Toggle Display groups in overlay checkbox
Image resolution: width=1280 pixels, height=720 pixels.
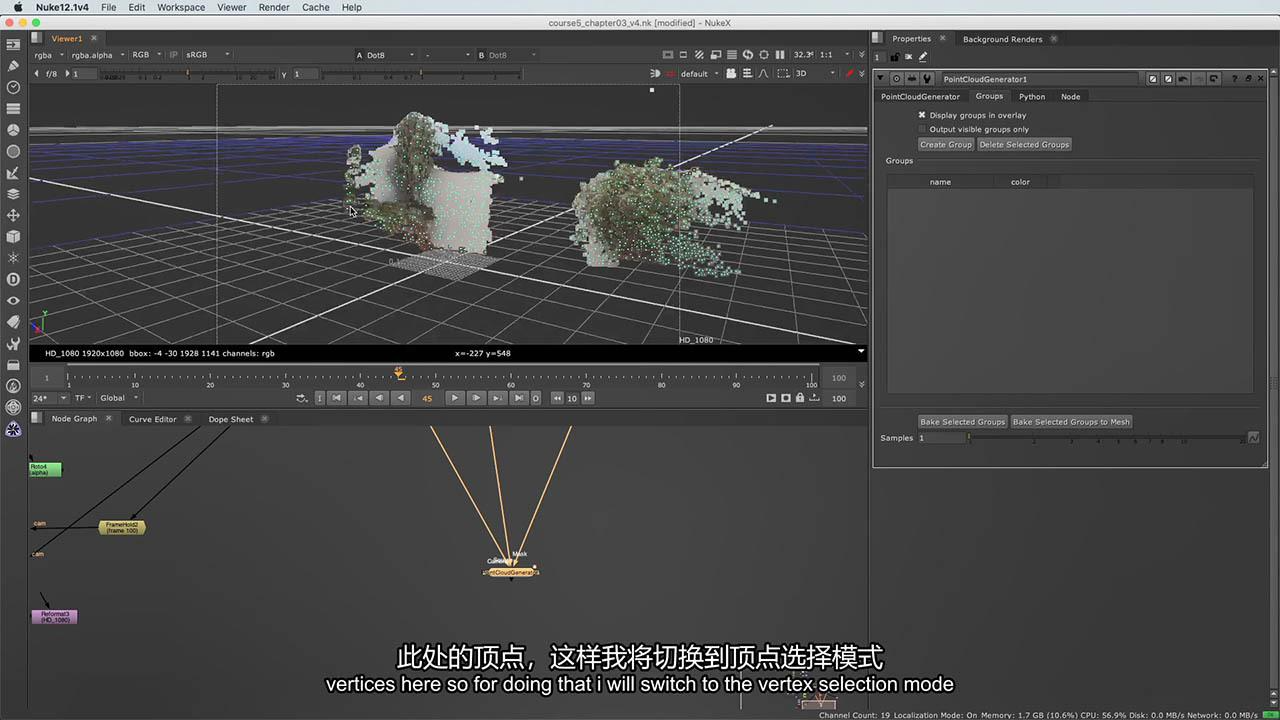point(922,115)
